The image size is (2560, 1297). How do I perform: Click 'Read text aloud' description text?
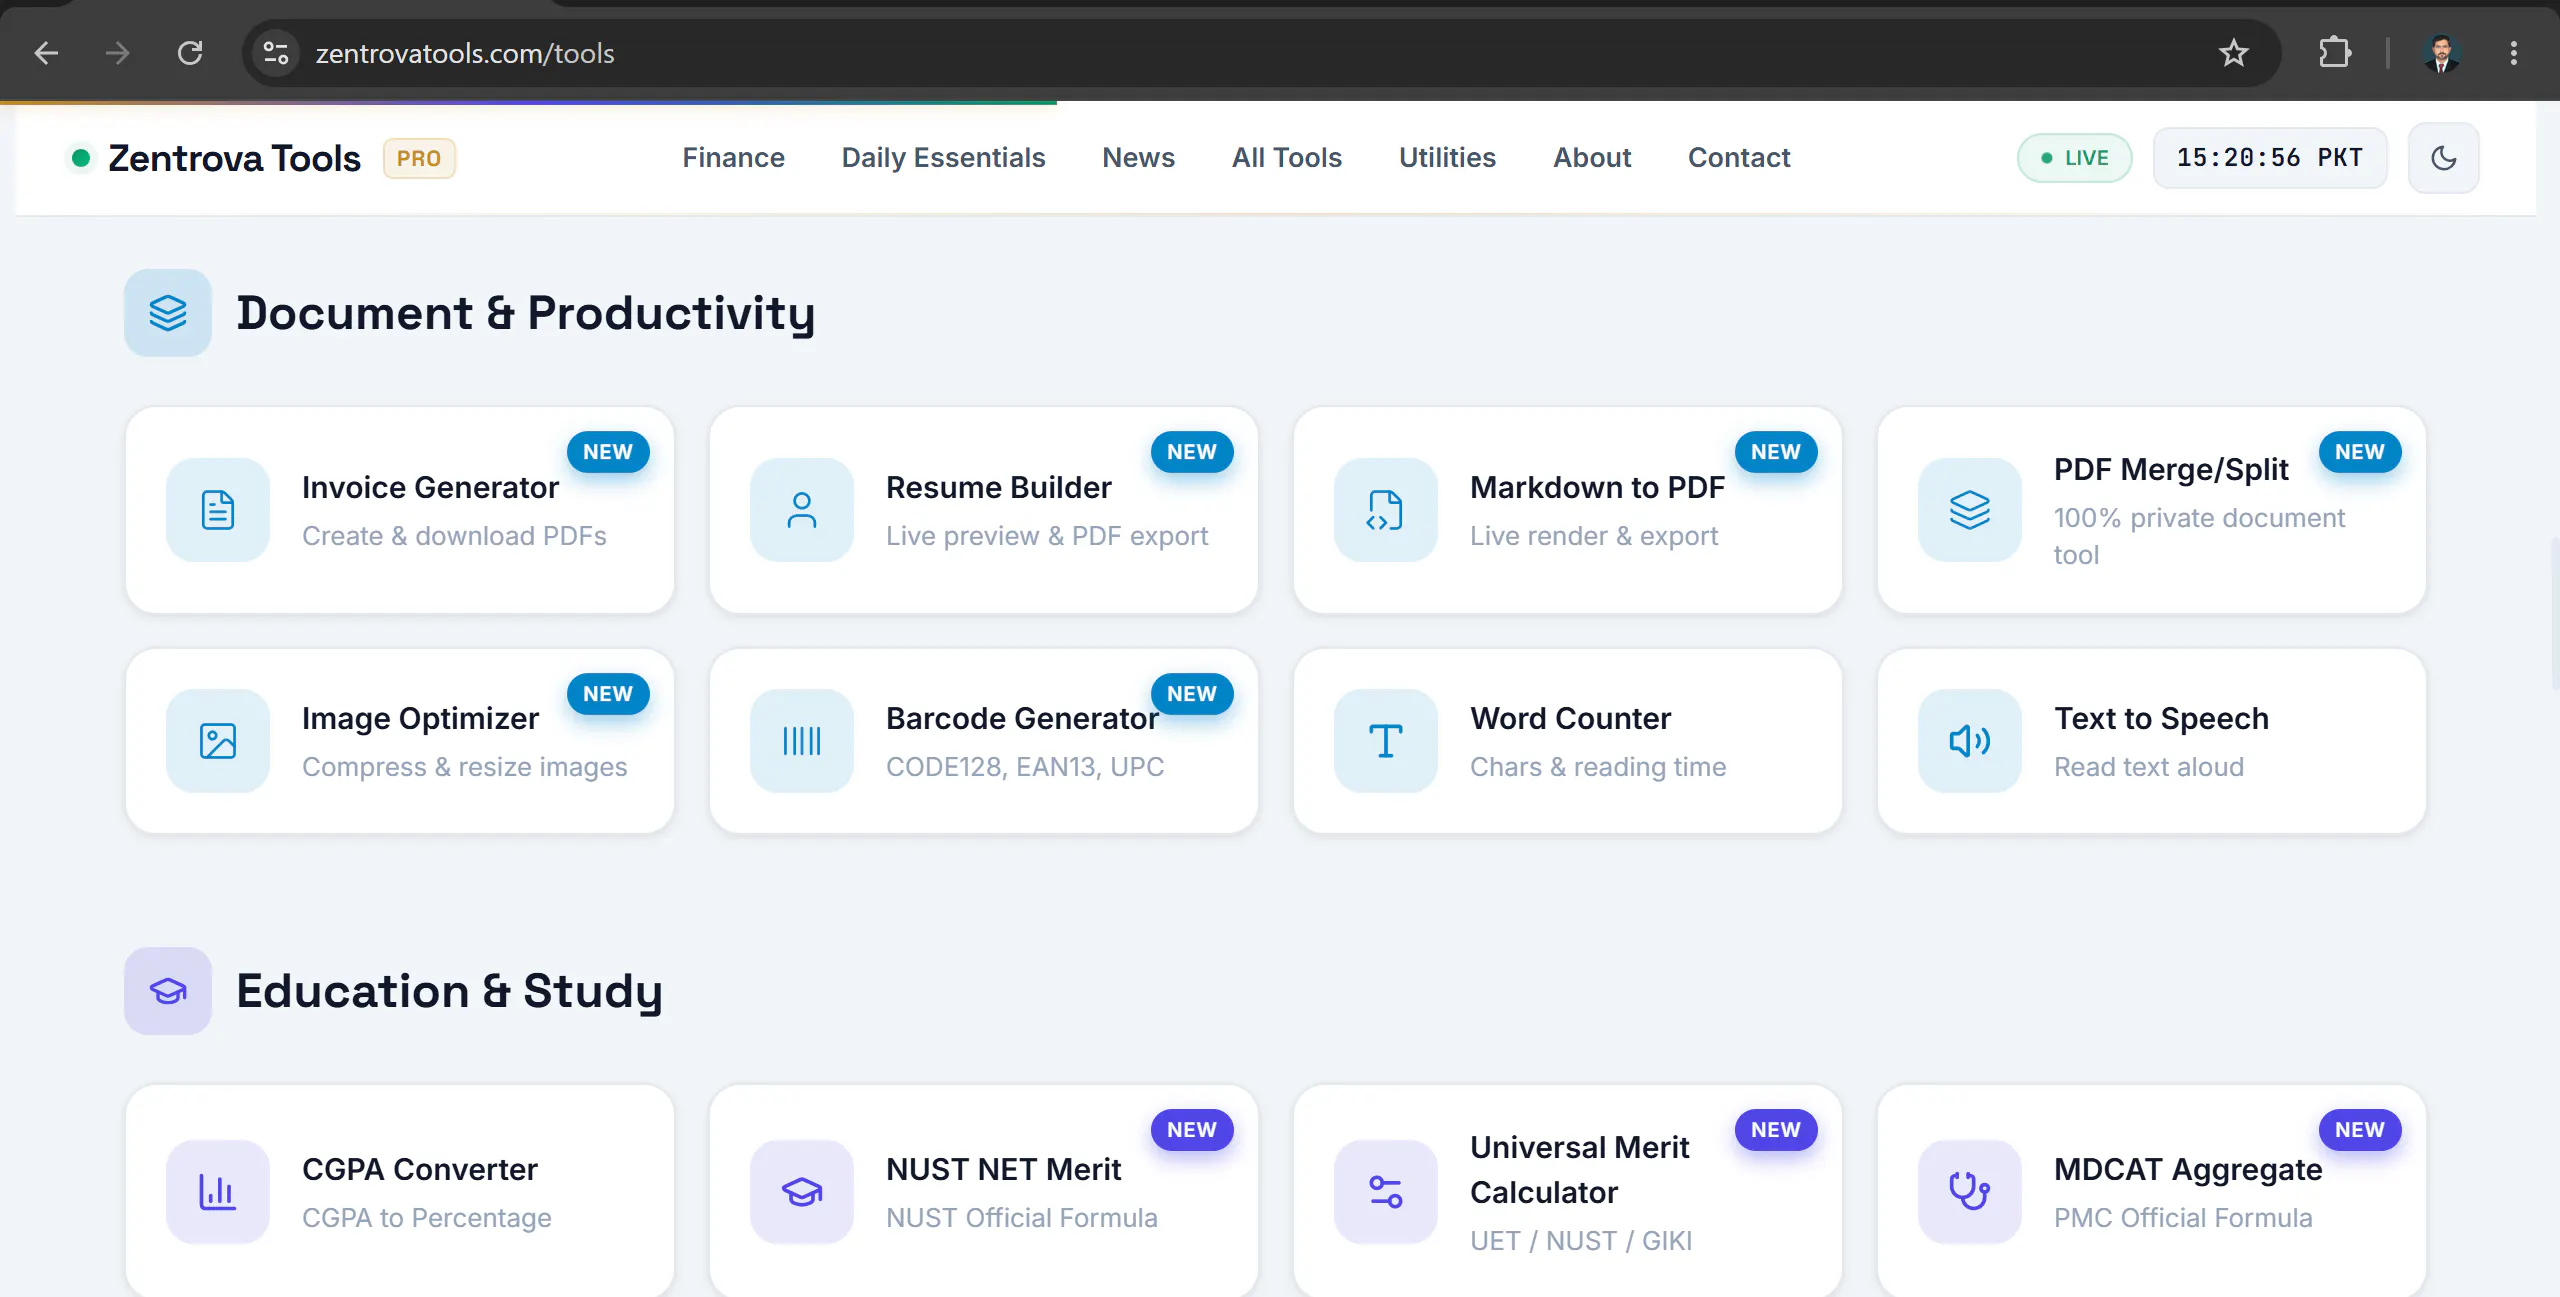point(2149,767)
